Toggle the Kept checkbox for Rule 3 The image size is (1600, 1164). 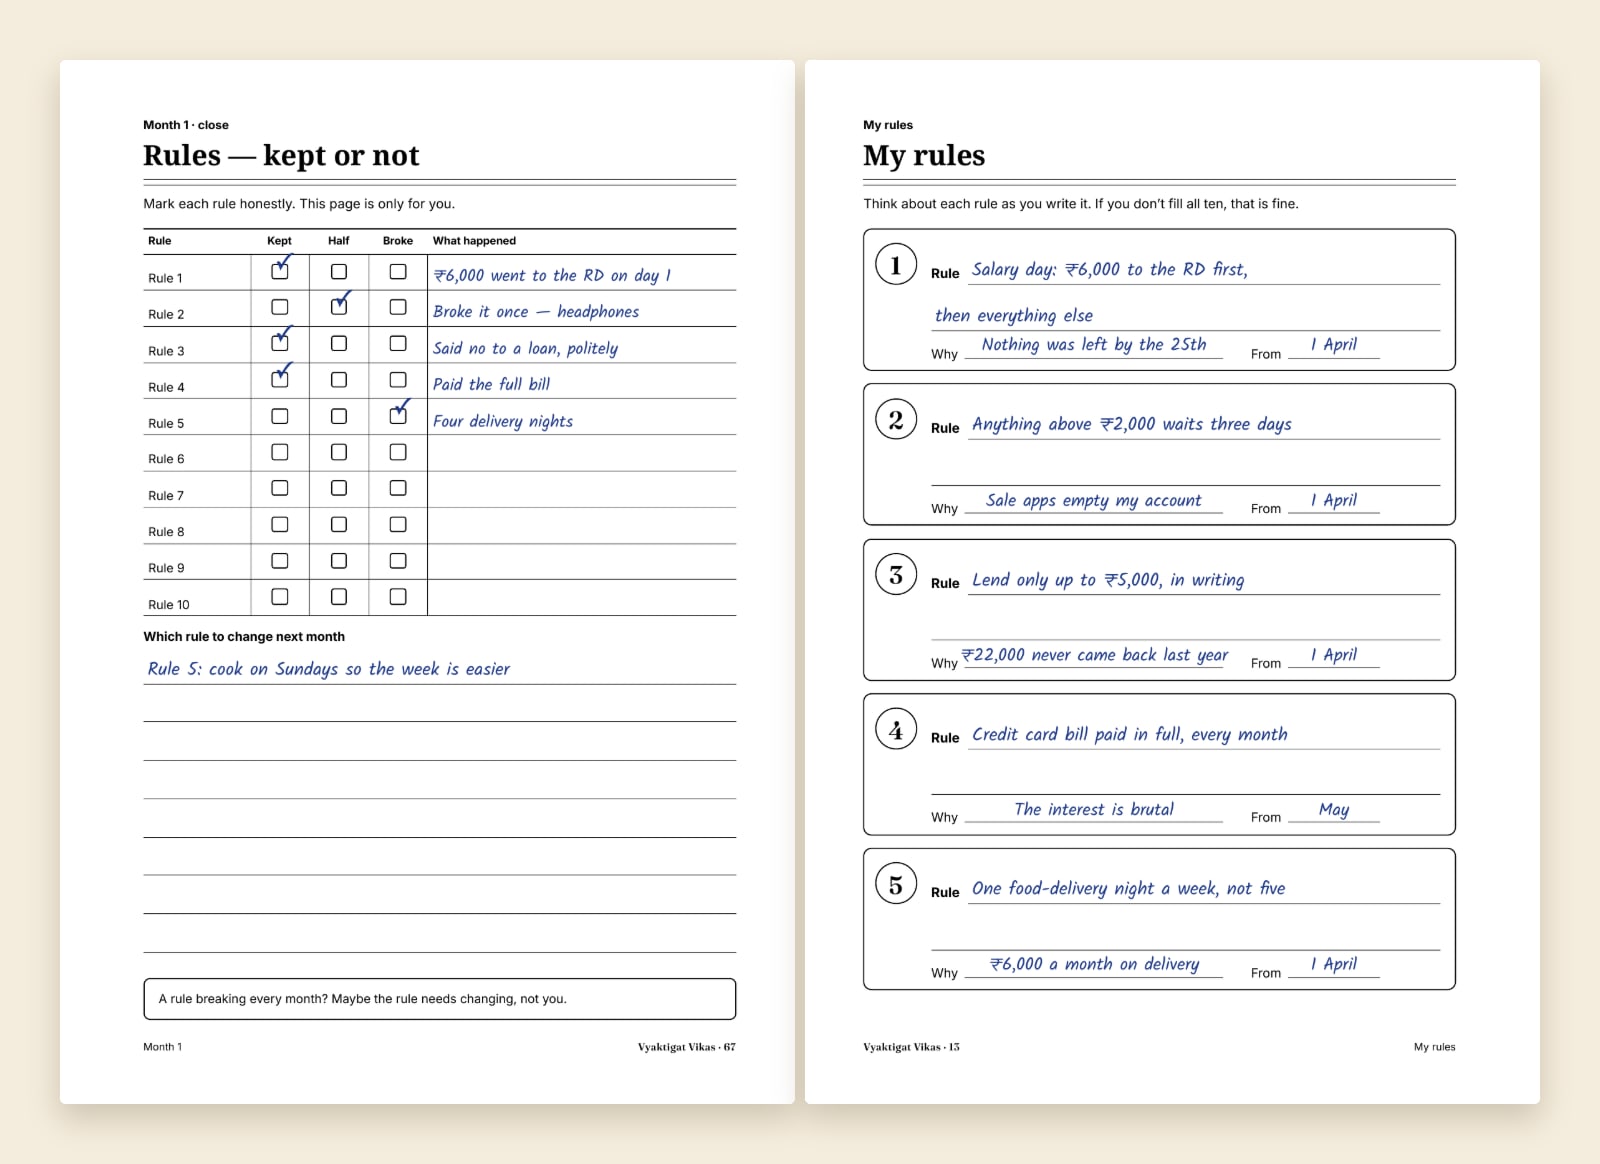pos(280,343)
